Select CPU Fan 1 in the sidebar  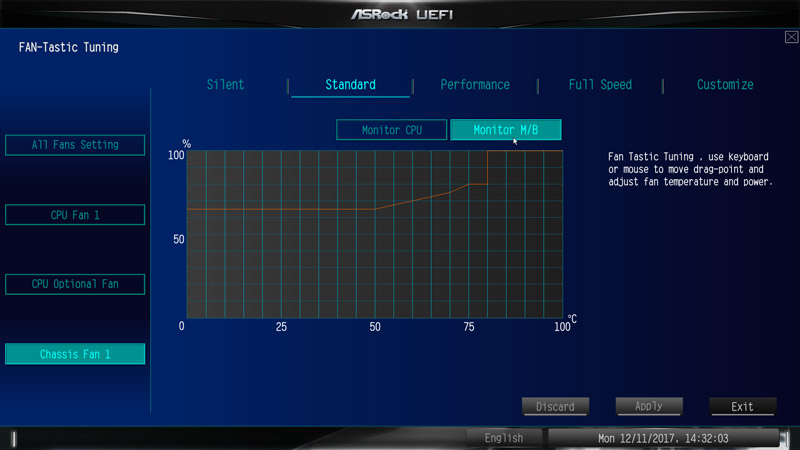coord(75,215)
